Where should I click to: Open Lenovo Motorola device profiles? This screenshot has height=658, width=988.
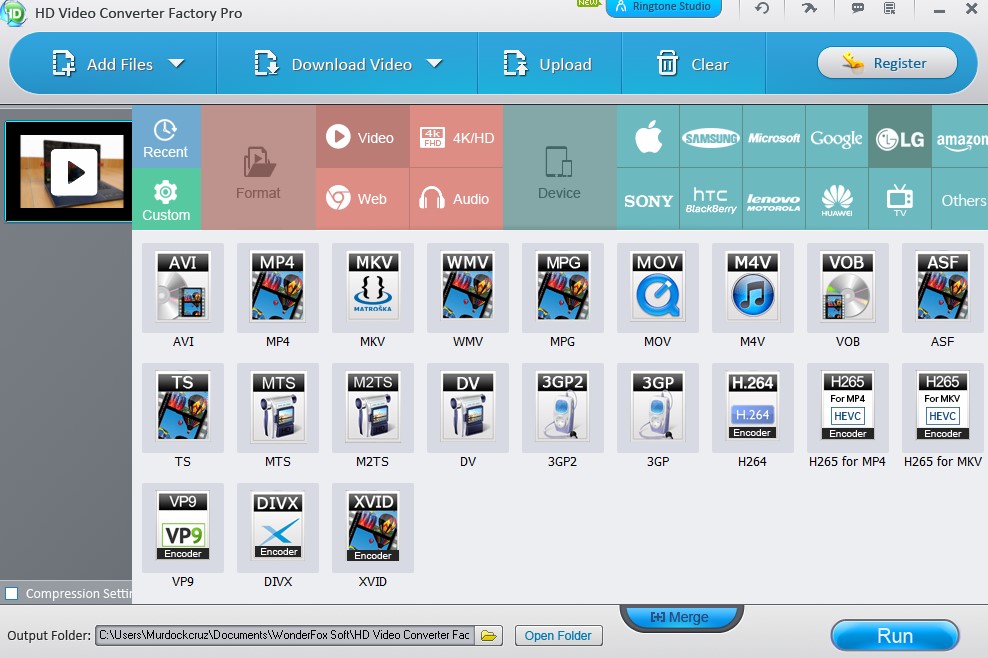[x=774, y=199]
